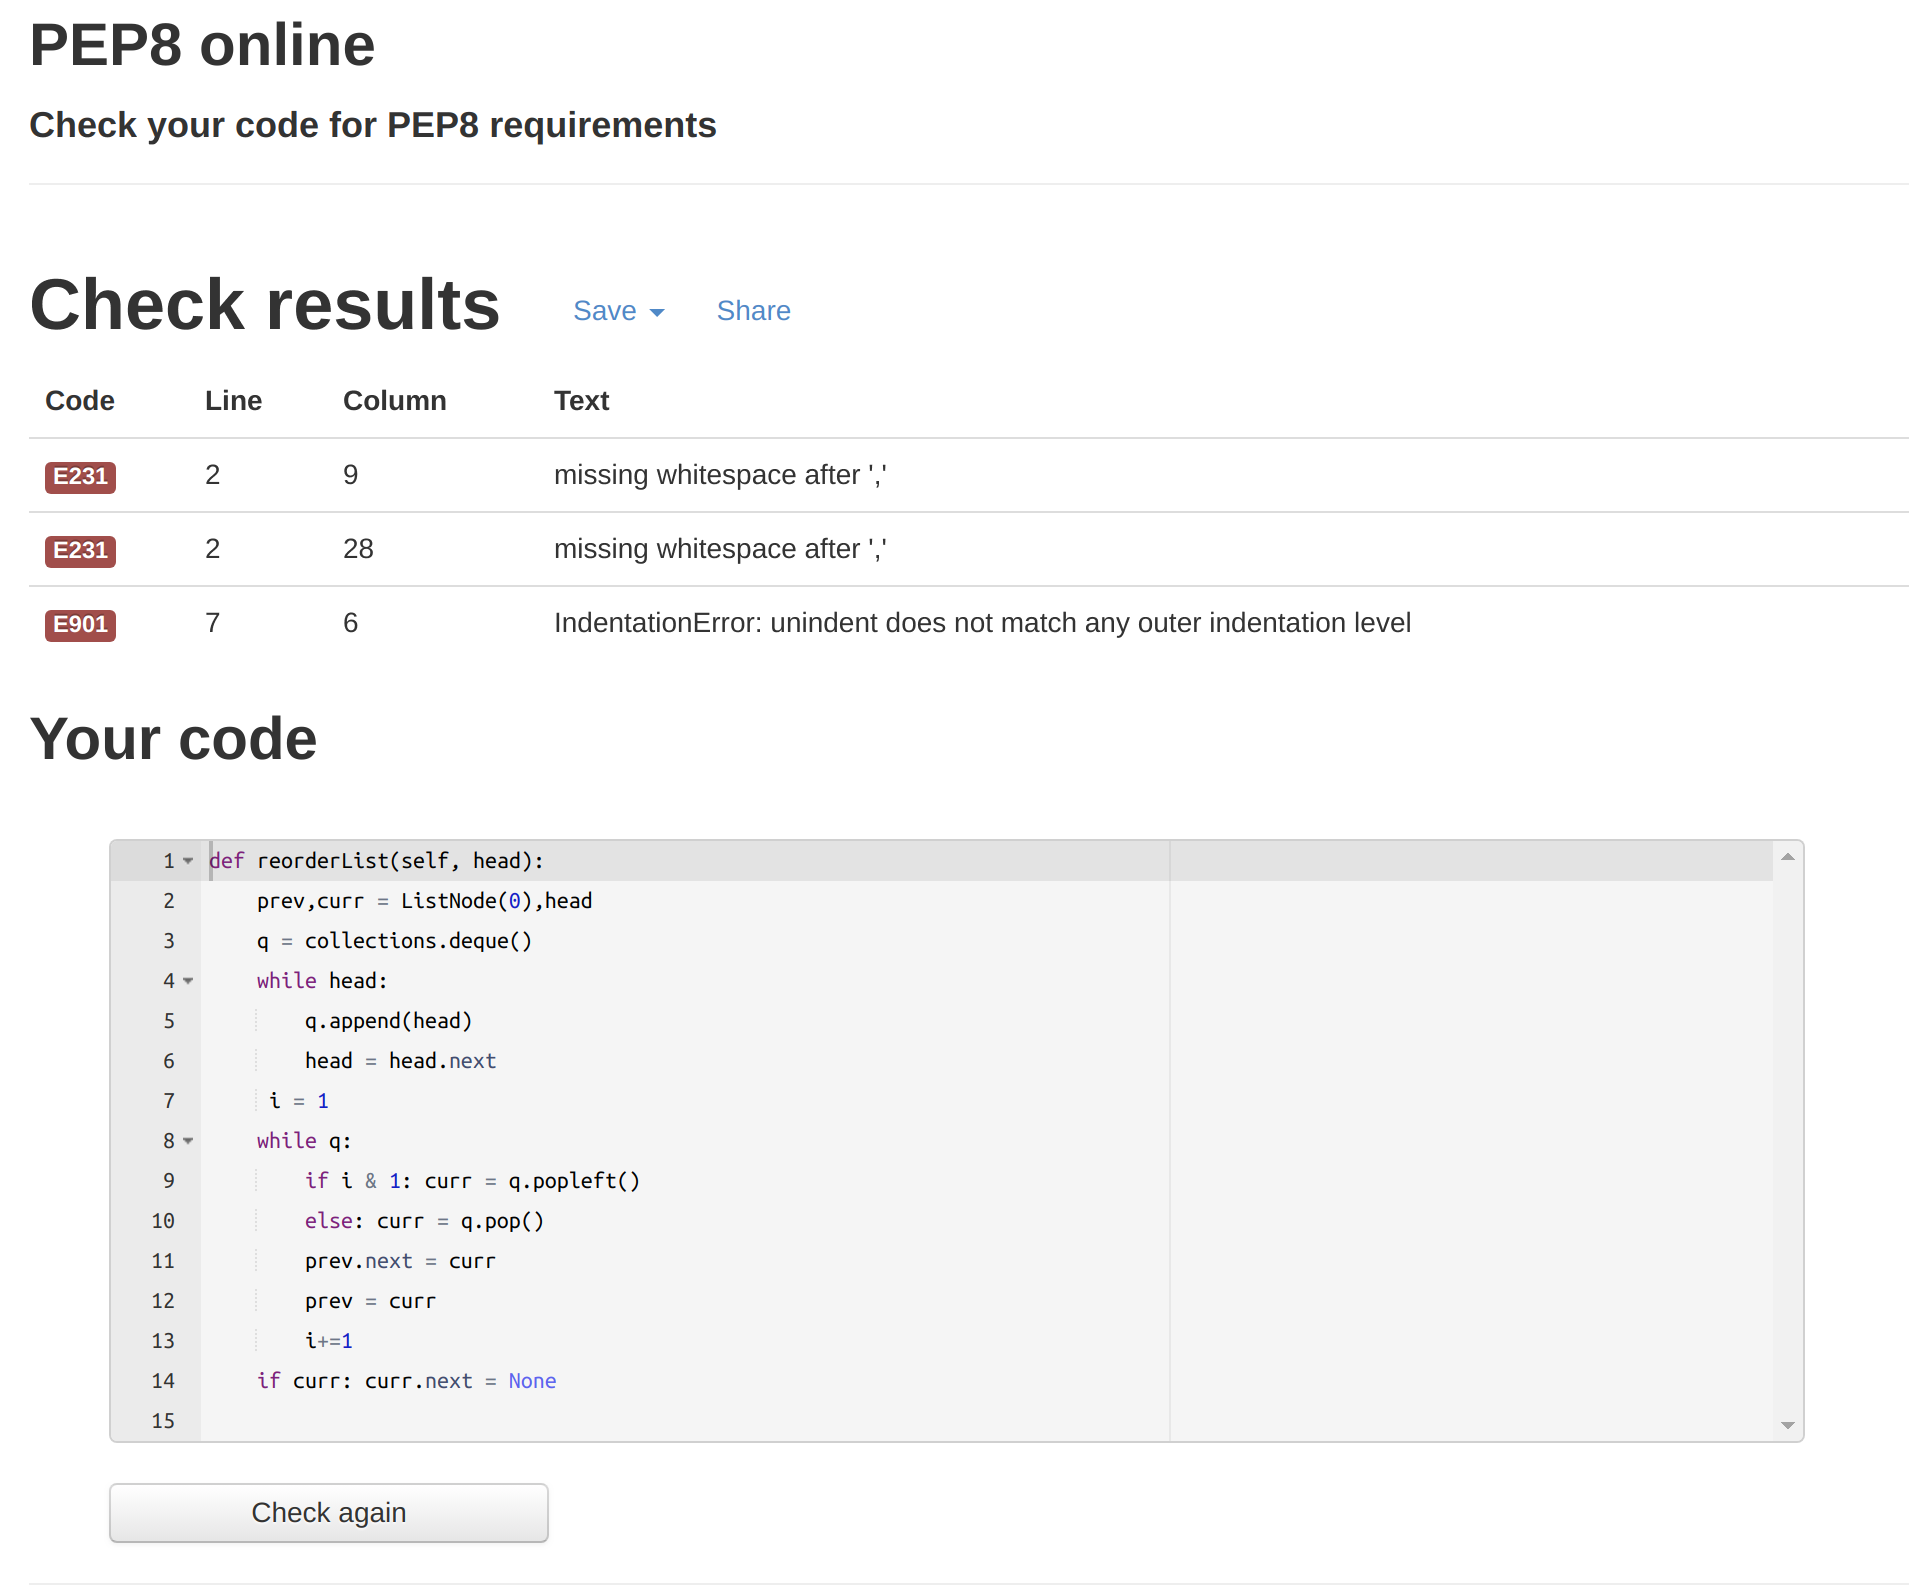Click the Line column header
The height and width of the screenshot is (1586, 1924).
pos(233,401)
